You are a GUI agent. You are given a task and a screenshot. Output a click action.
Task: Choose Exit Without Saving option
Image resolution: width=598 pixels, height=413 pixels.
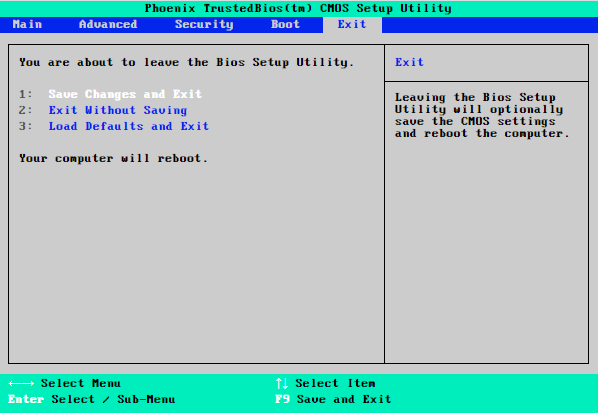118,110
